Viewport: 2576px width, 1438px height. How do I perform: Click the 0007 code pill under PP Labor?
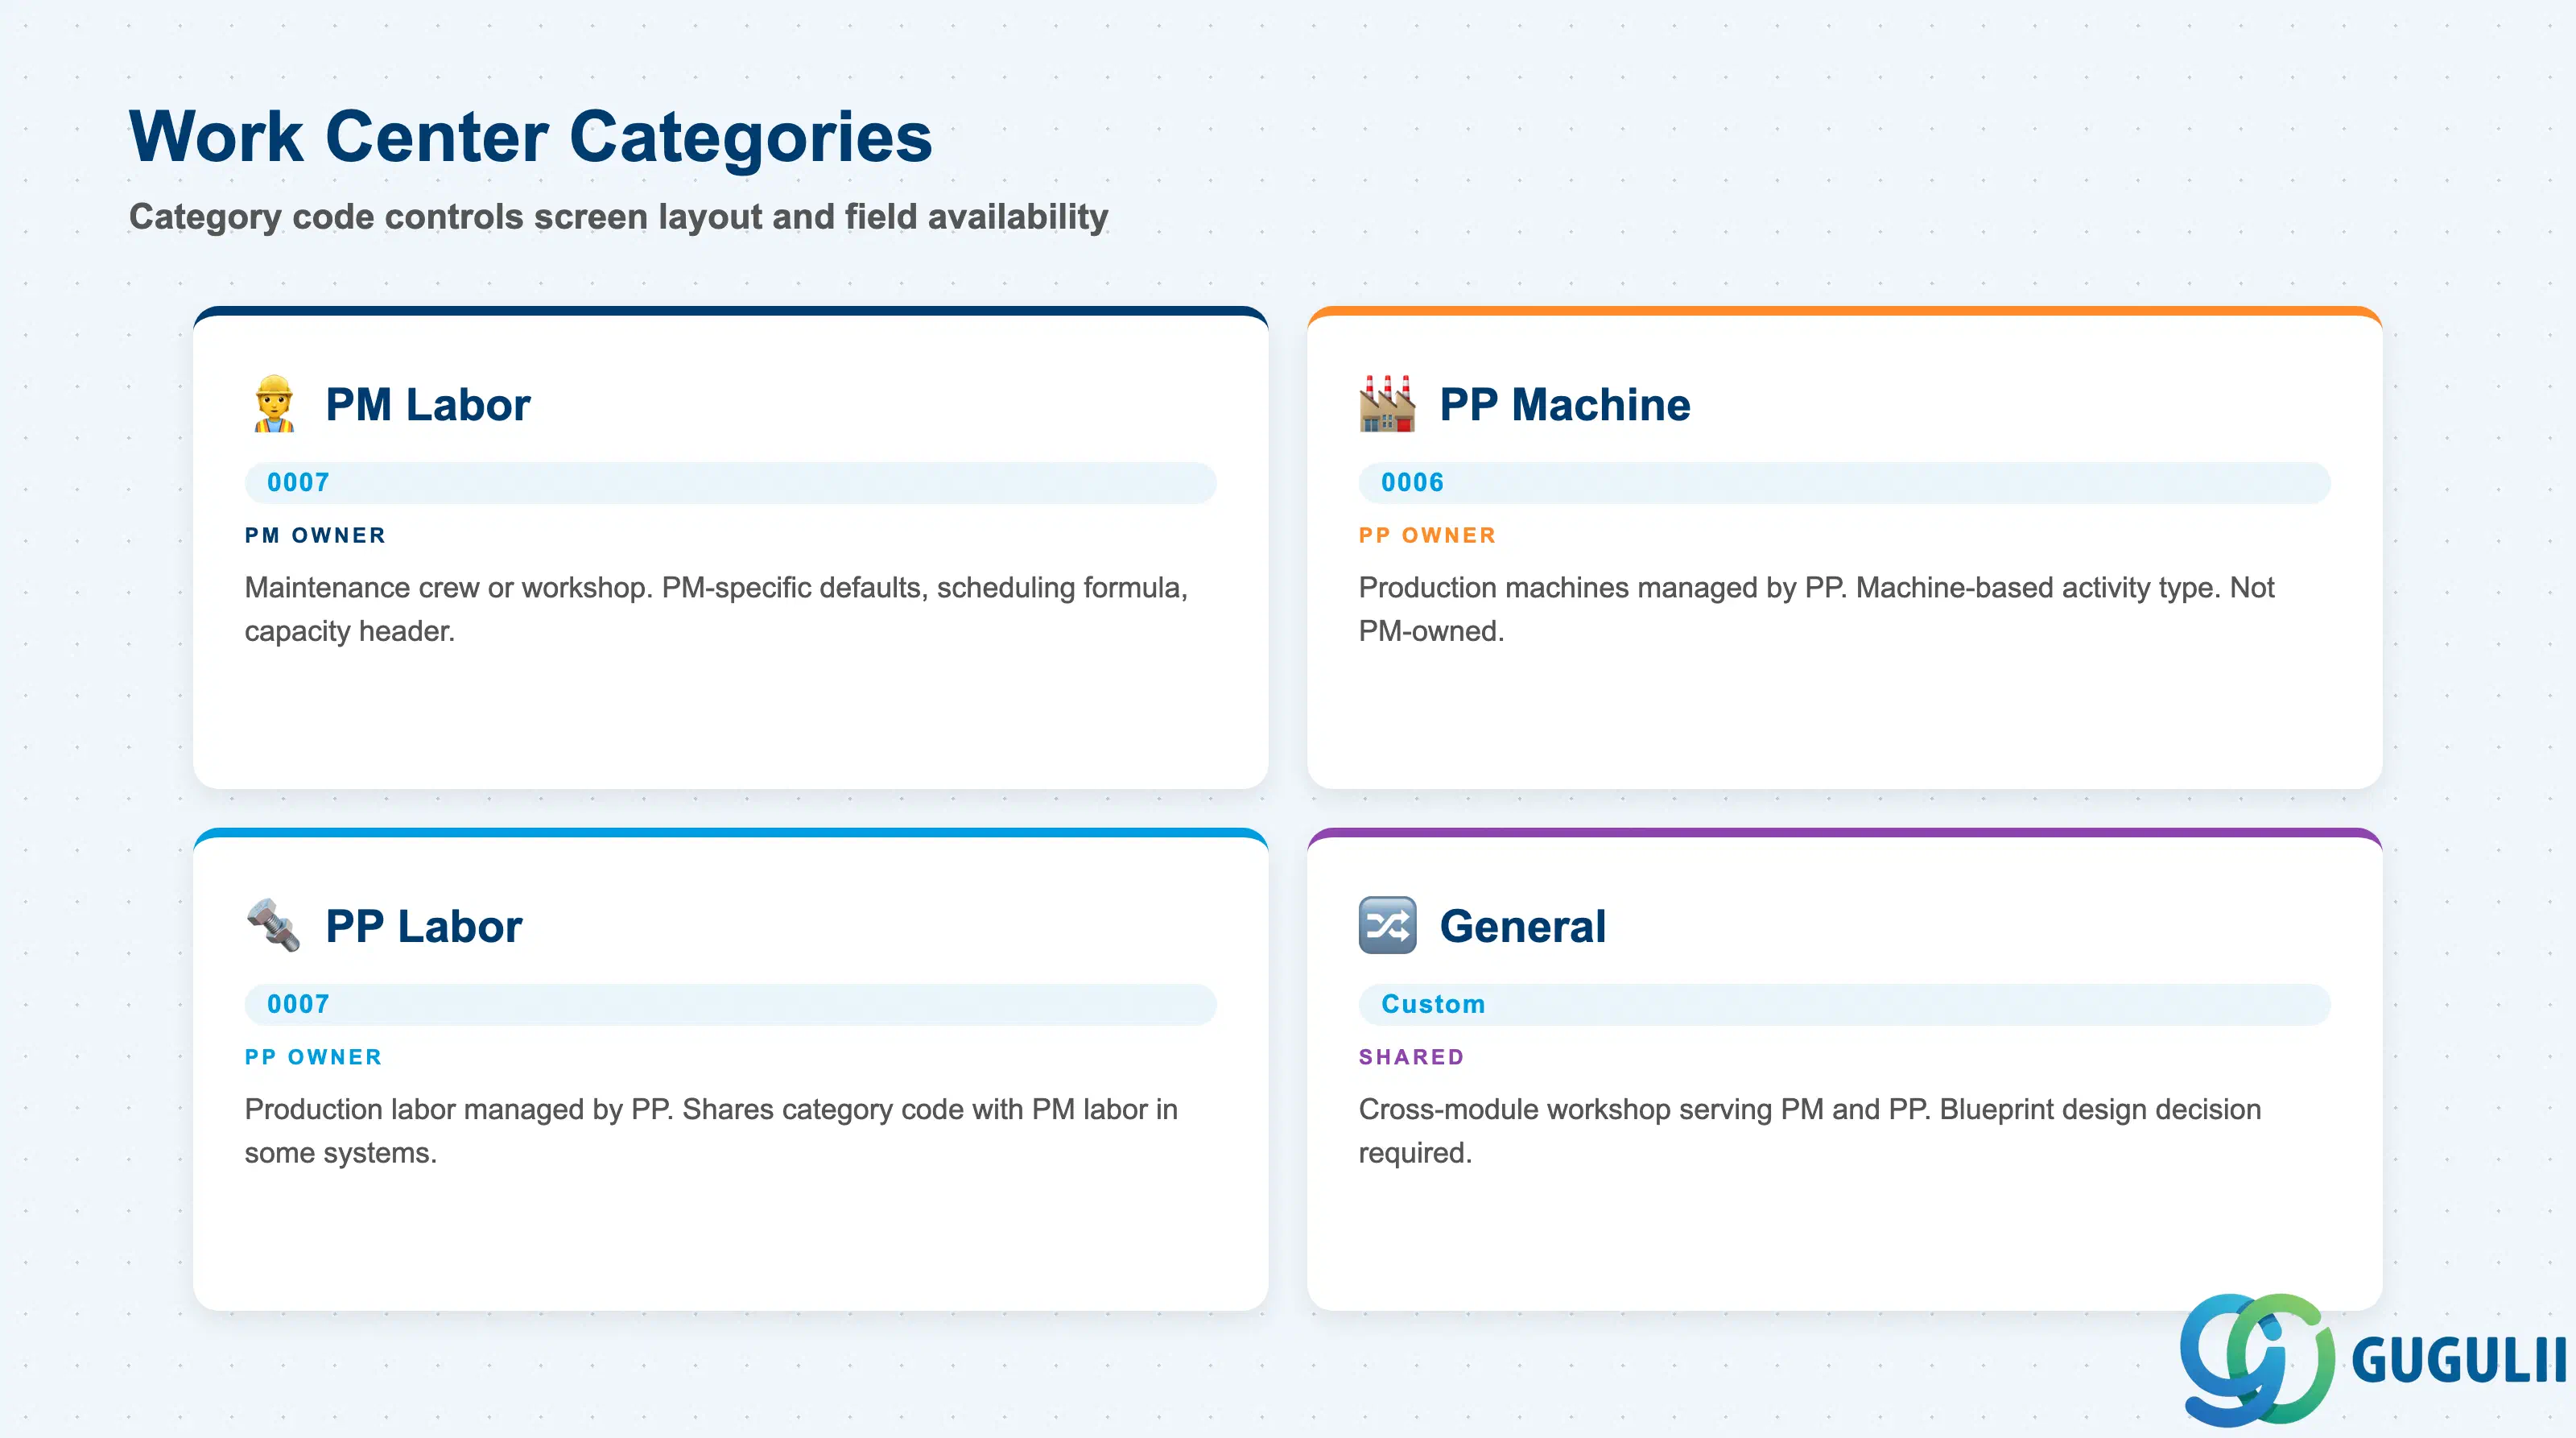[730, 1005]
